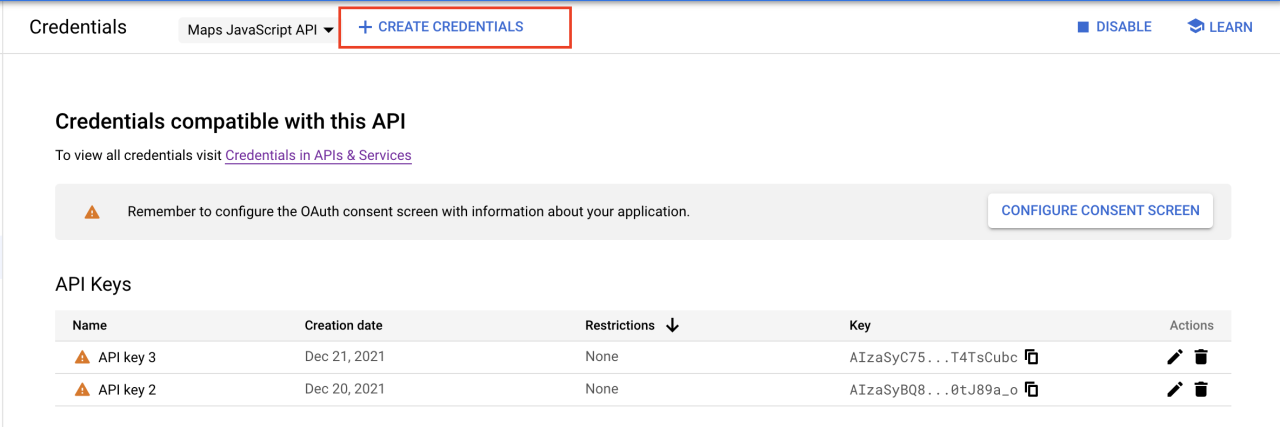The height and width of the screenshot is (427, 1280).
Task: Click the Credentials page title
Action: (78, 27)
